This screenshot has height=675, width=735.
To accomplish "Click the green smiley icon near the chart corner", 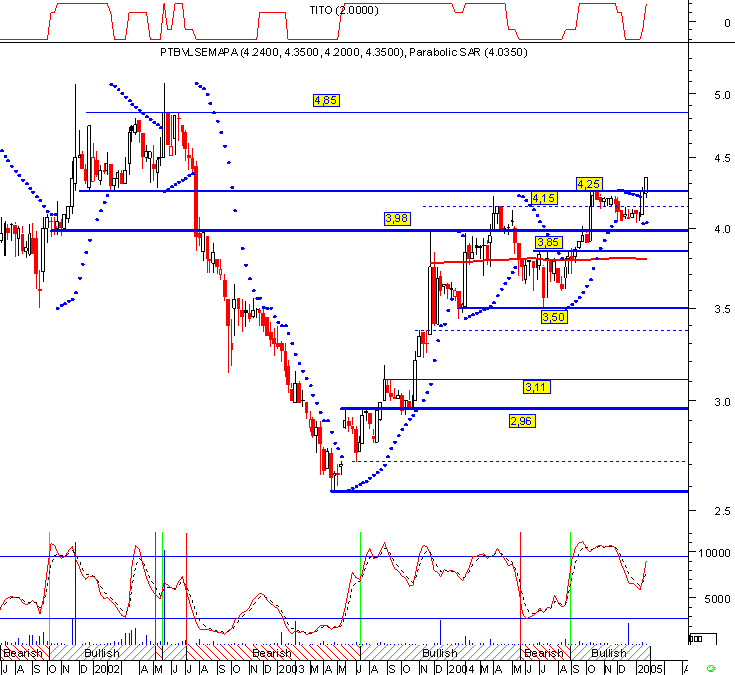I will coord(711,669).
